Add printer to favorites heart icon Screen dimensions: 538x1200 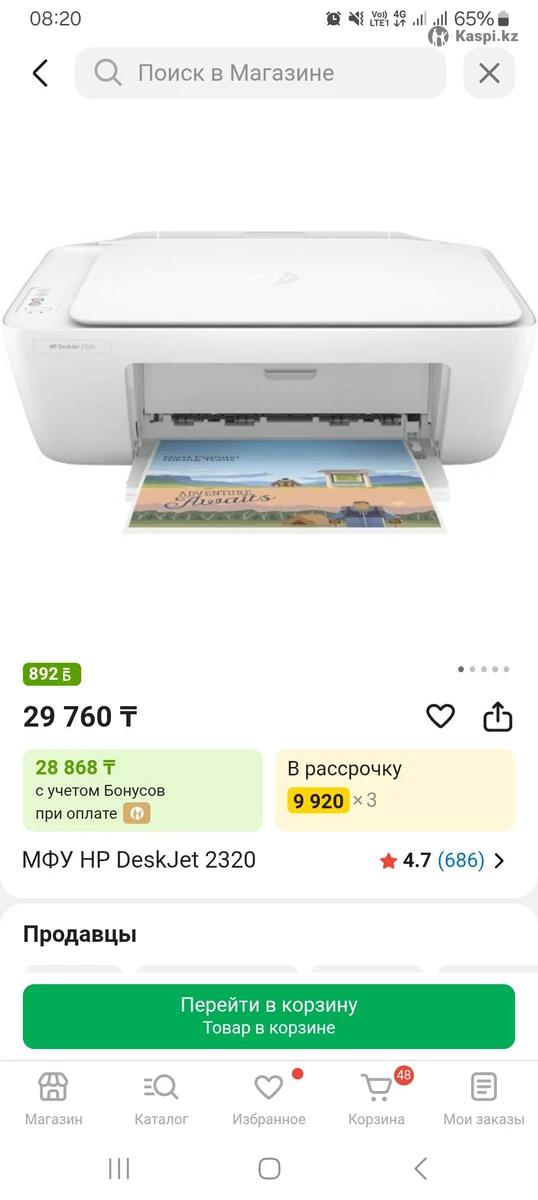click(440, 716)
